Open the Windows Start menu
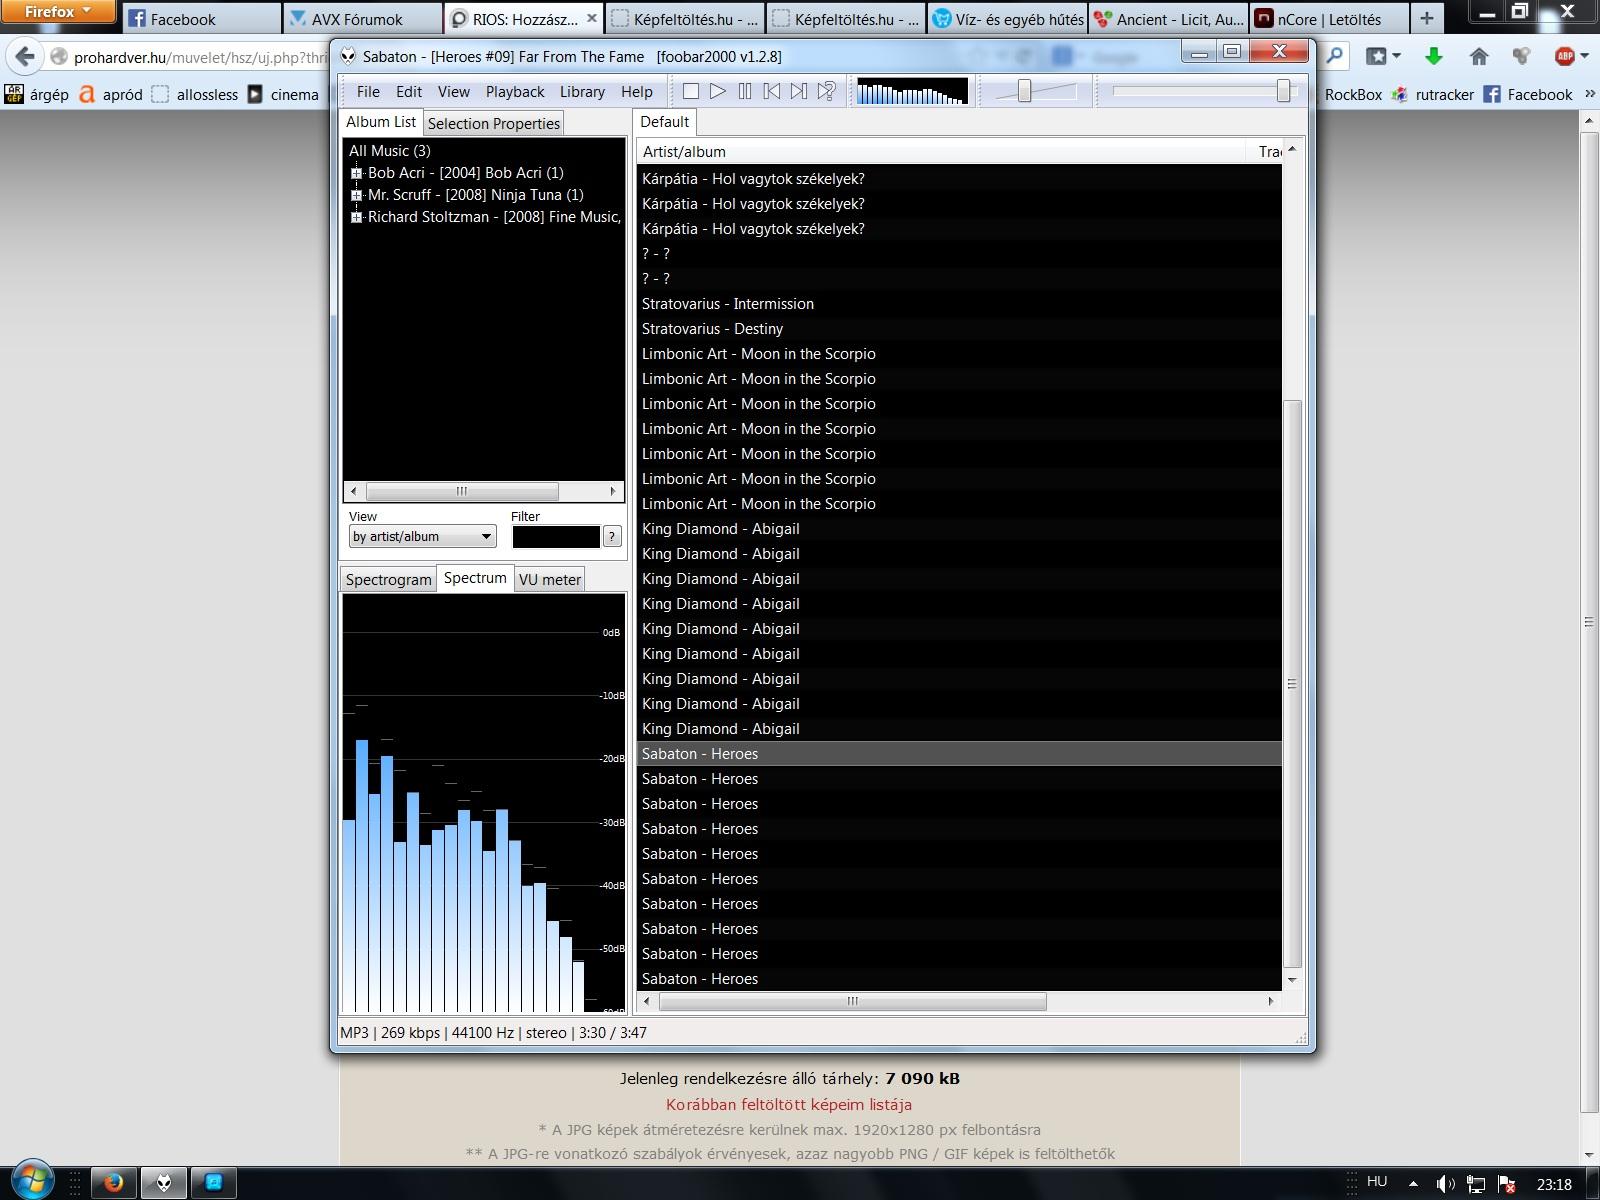This screenshot has width=1600, height=1200. tap(32, 1178)
